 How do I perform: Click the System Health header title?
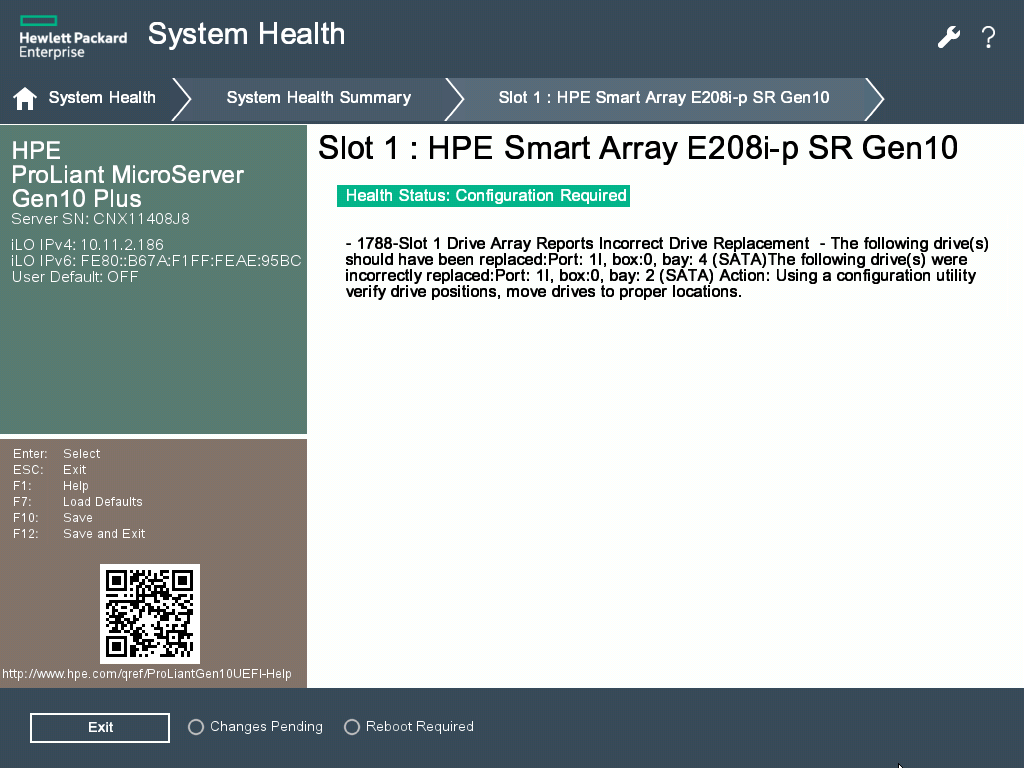[246, 34]
